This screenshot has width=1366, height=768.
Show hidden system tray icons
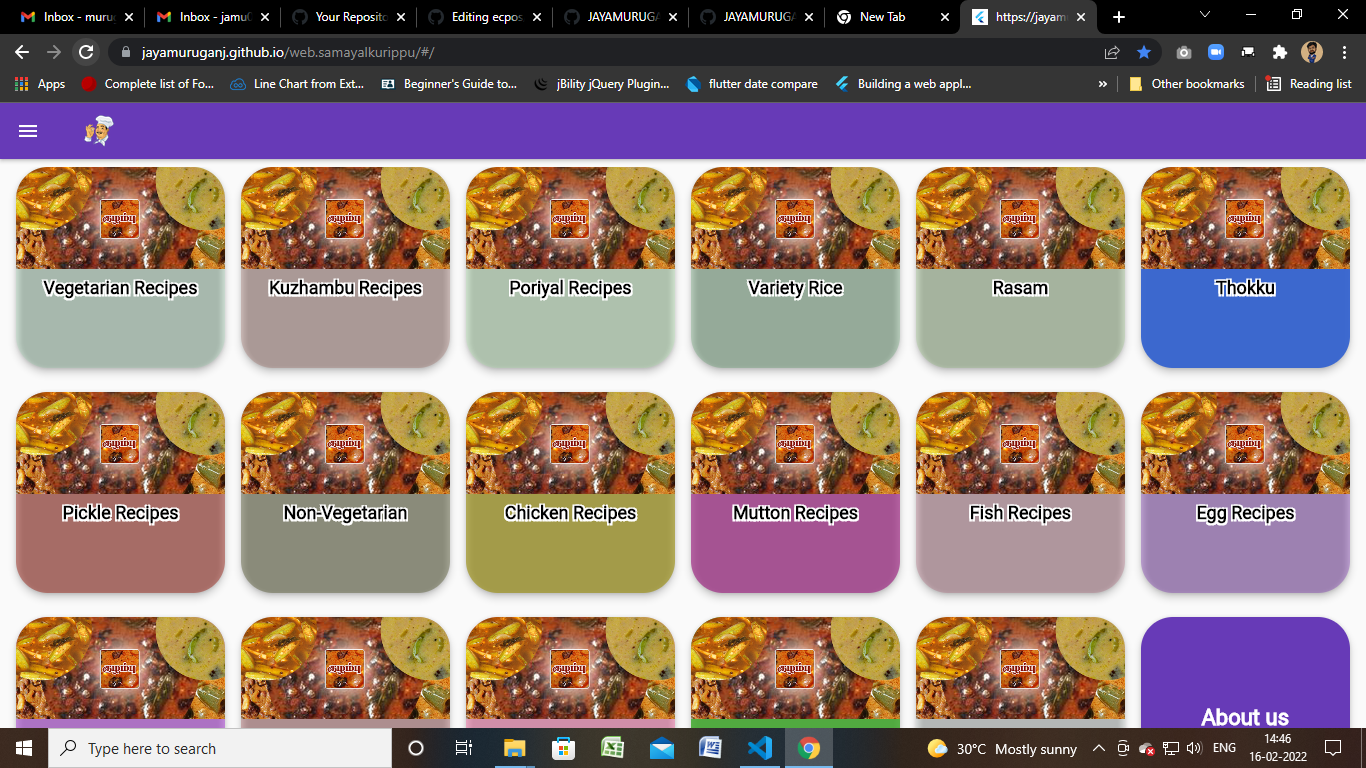click(x=1098, y=748)
